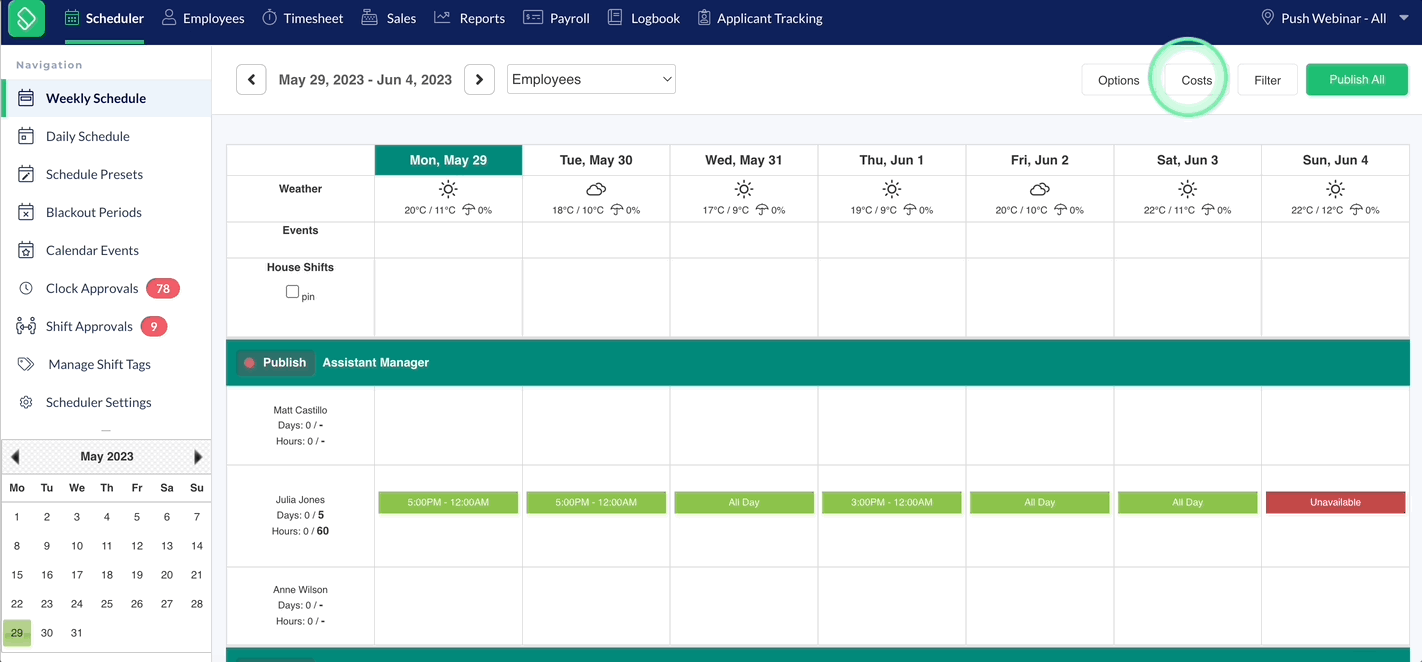The height and width of the screenshot is (662, 1422).
Task: Click the Clock Approvals clock icon
Action: 26,288
